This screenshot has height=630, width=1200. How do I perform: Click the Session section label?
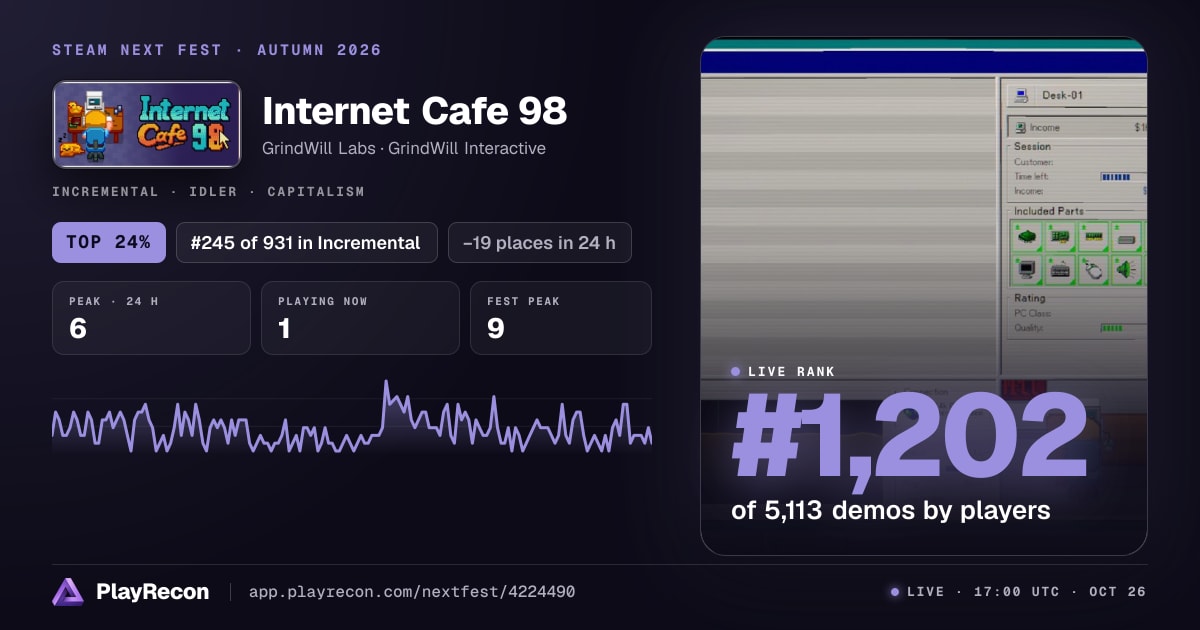[x=1032, y=146]
